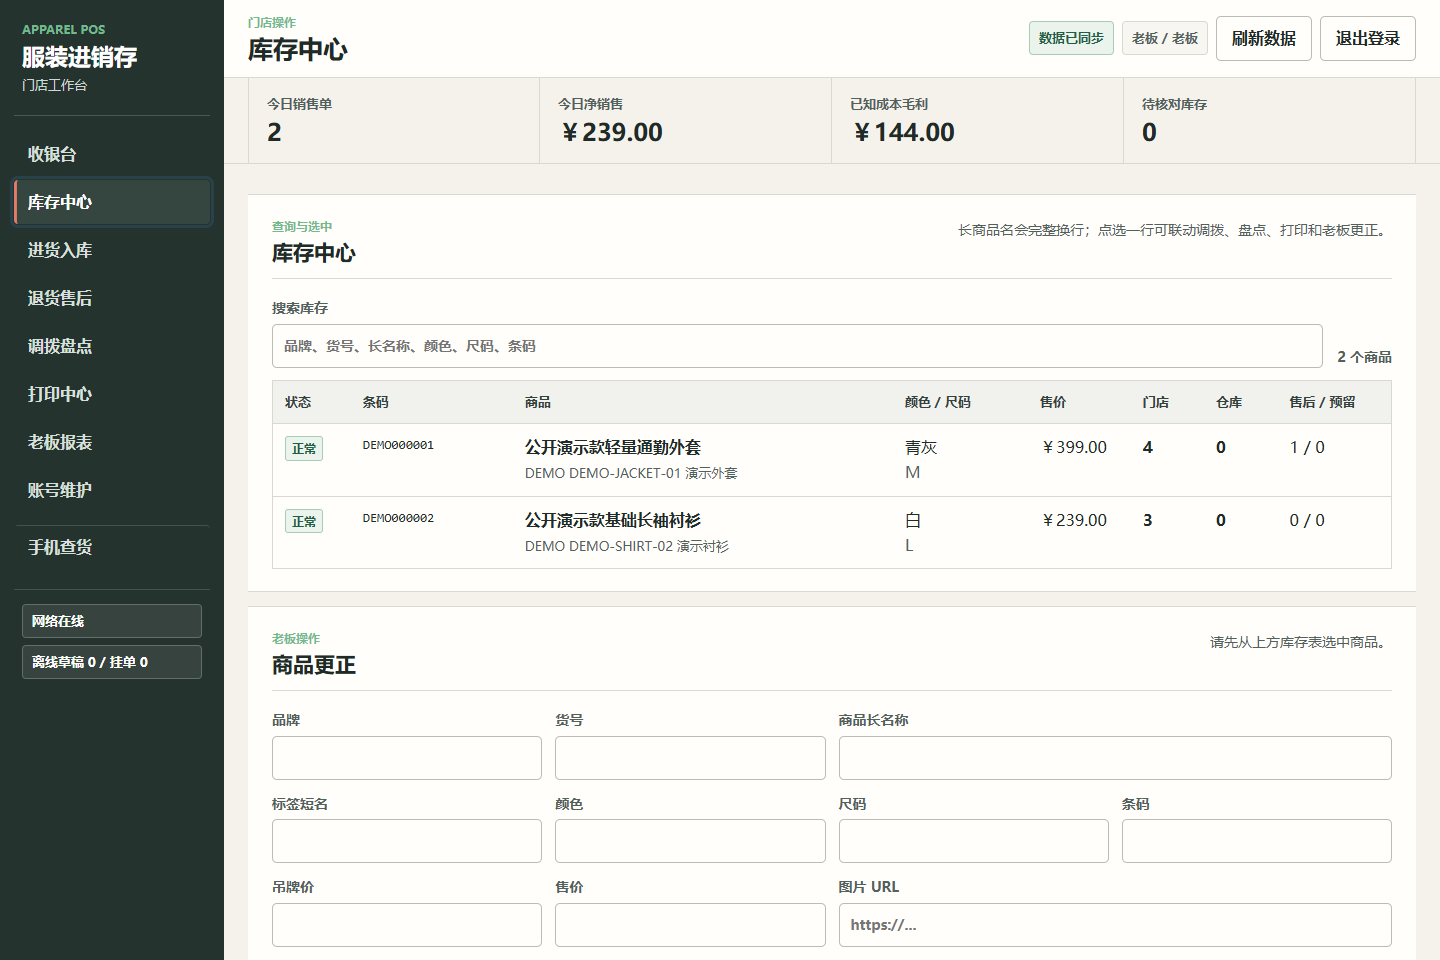The width and height of the screenshot is (1440, 960).
Task: Open the 收银台 sidebar page
Action: [x=112, y=154]
